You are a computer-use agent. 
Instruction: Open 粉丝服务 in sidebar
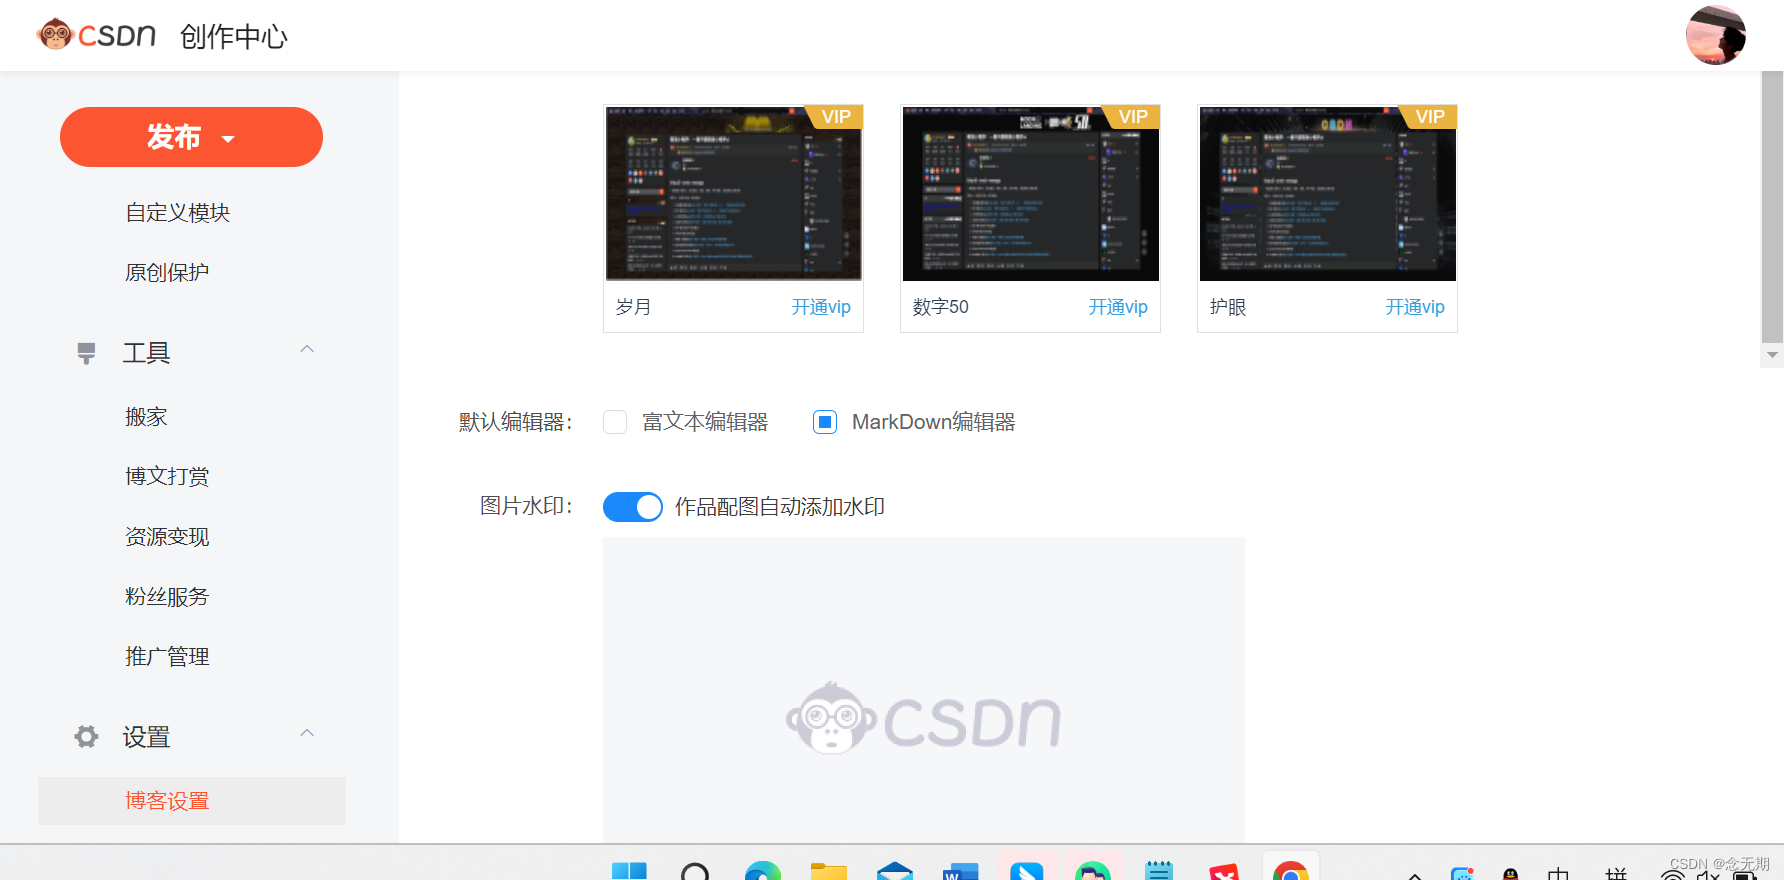167,597
